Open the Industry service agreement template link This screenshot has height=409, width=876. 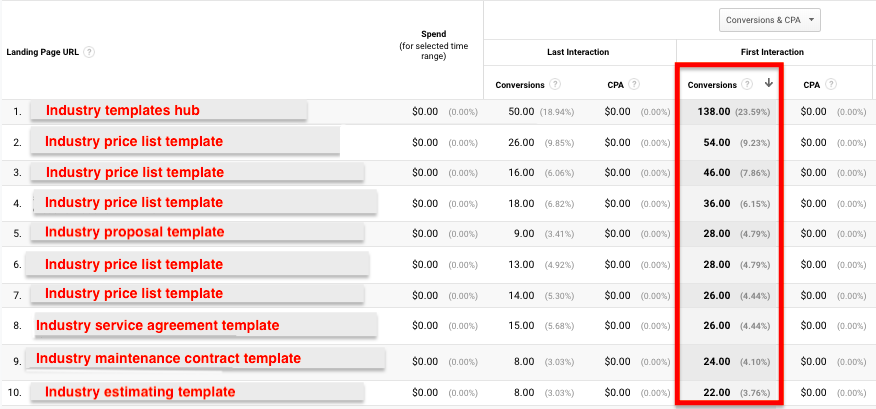point(158,325)
